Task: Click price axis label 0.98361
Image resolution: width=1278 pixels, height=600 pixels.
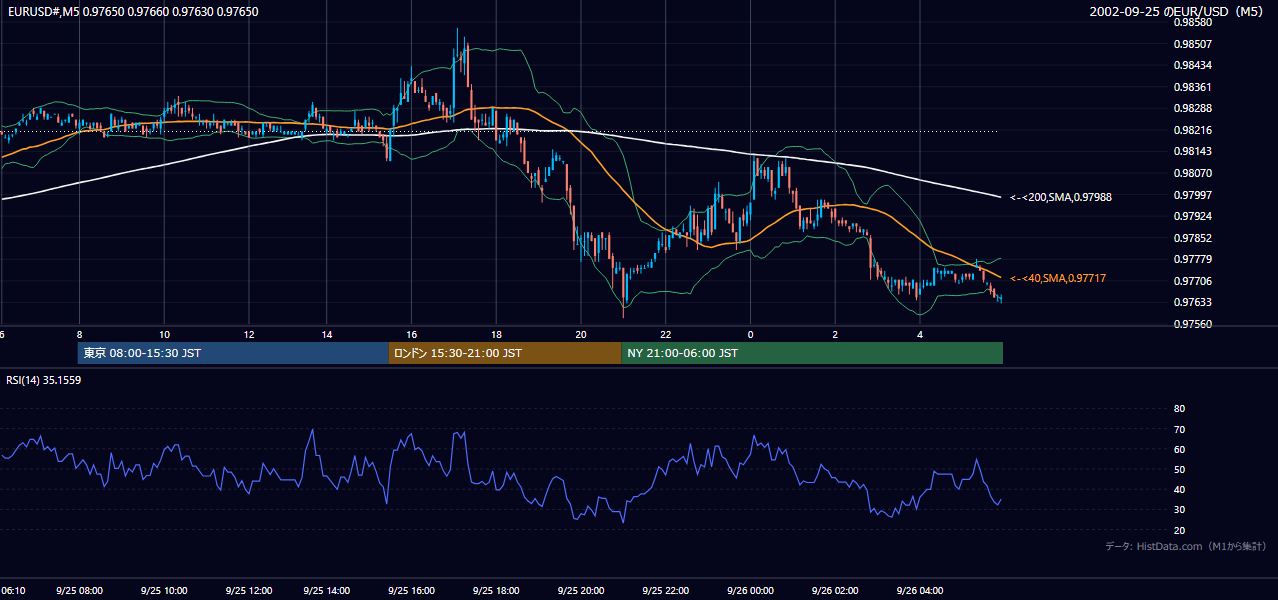Action: 1193,87
